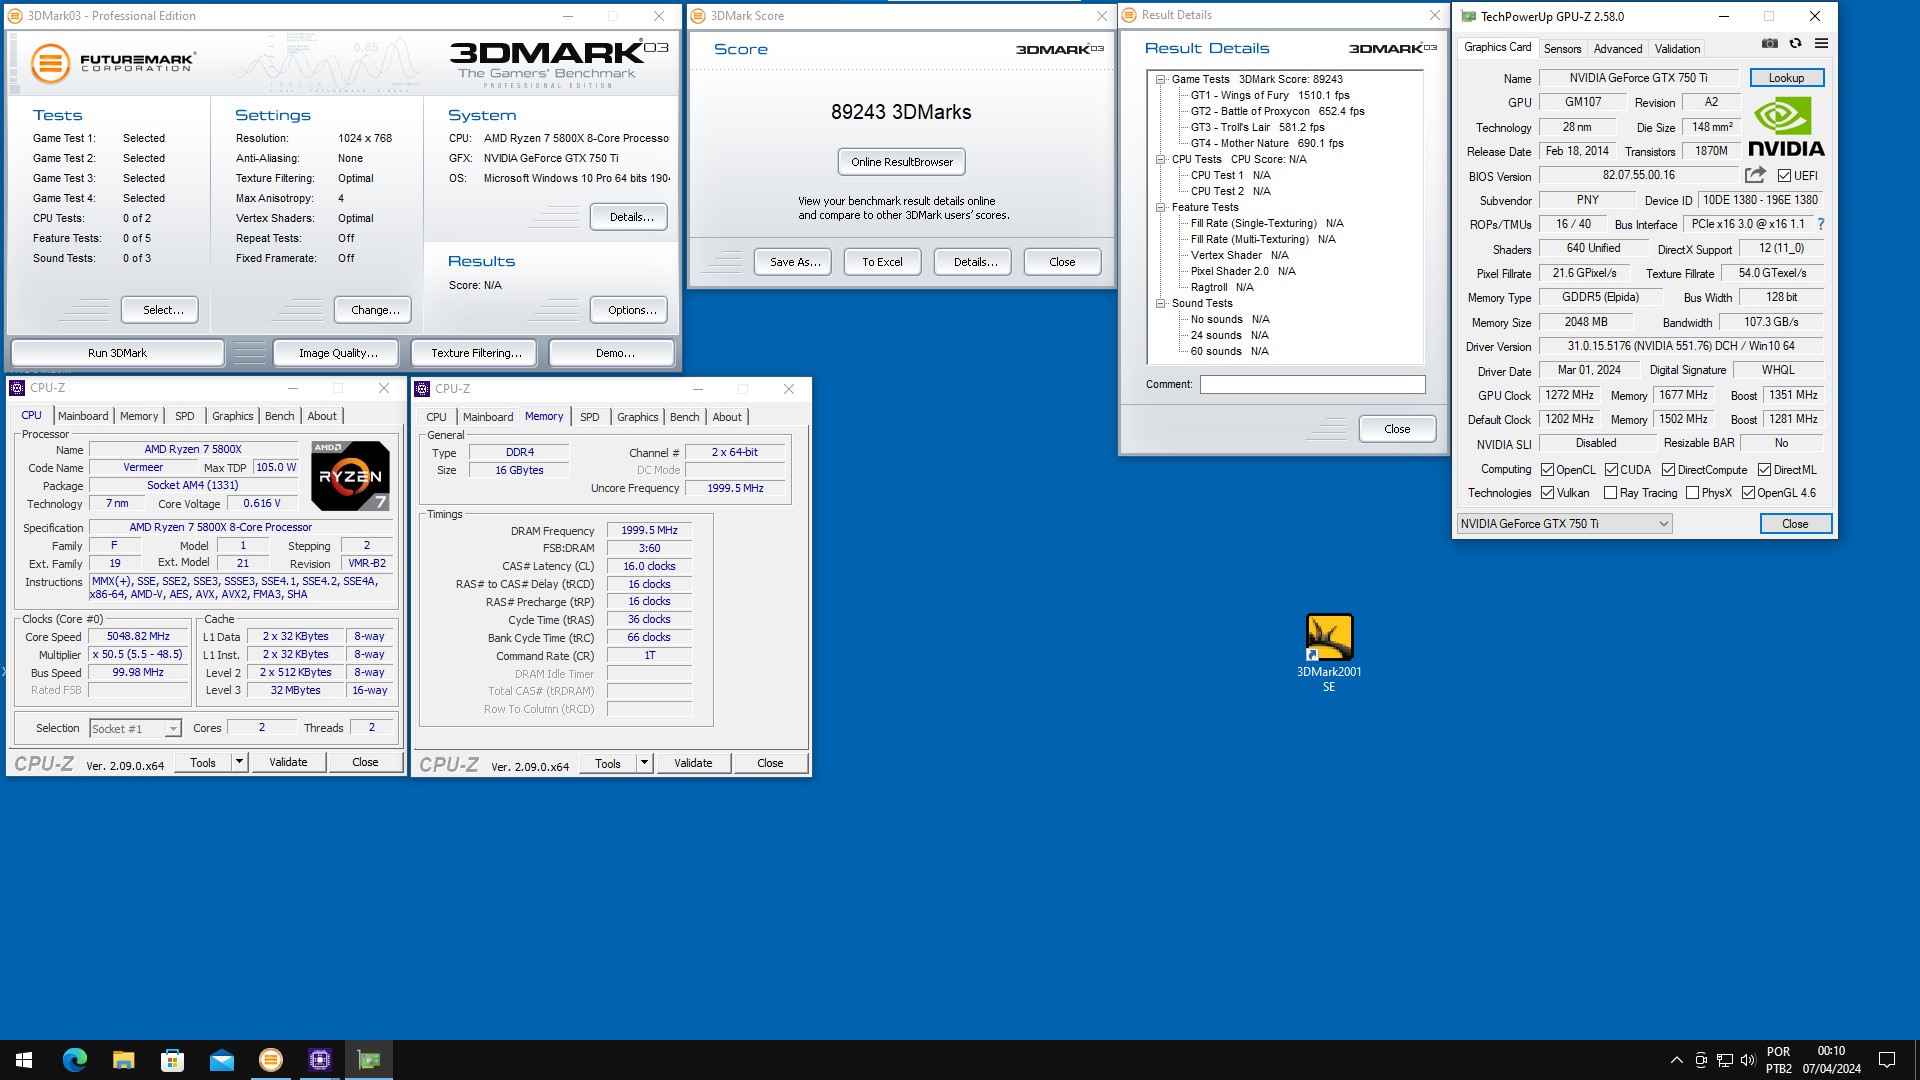Toggle the CUDA checkbox
1920x1080 pixels.
(1611, 470)
